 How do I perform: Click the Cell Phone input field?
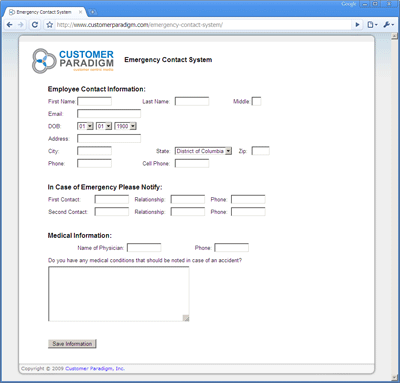point(192,163)
